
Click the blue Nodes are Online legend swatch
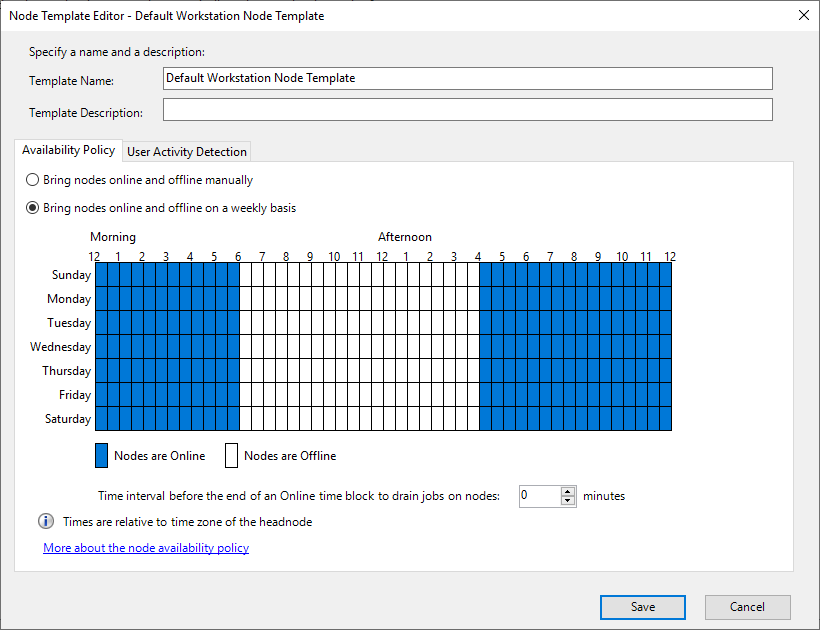coord(101,455)
